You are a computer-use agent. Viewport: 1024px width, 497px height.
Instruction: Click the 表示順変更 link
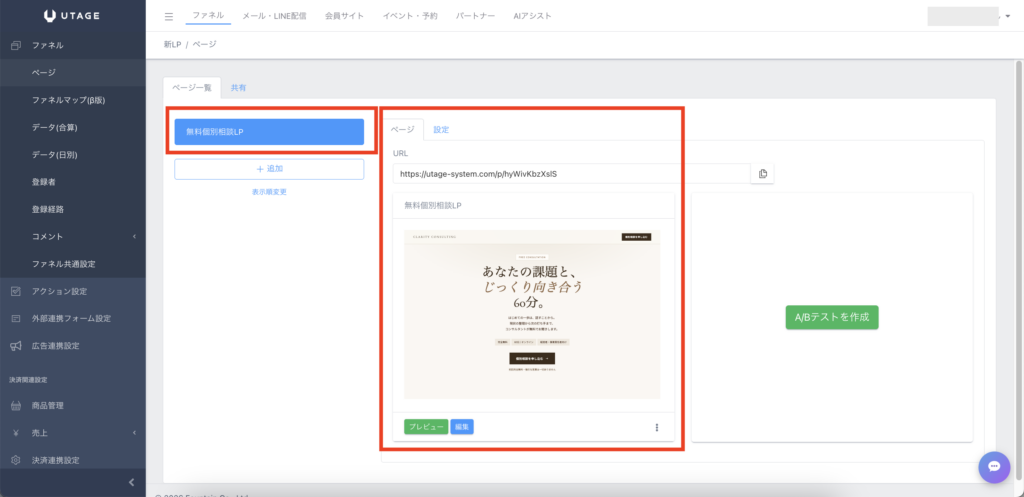pyautogui.click(x=269, y=192)
